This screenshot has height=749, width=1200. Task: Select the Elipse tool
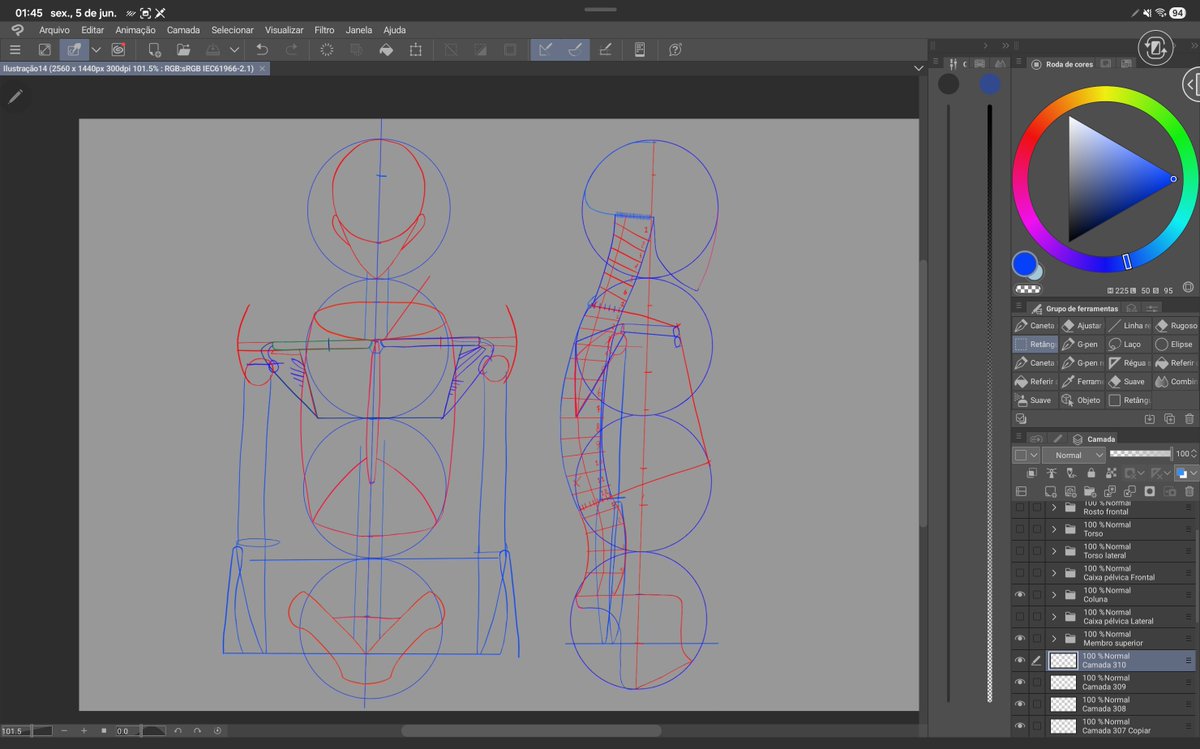(1174, 344)
